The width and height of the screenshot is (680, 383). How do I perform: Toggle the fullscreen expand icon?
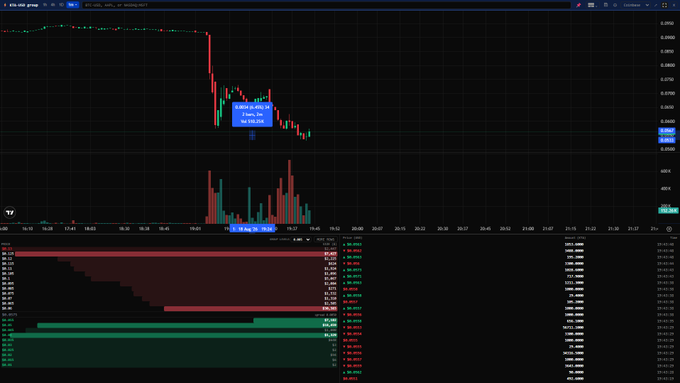pyautogui.click(x=664, y=5)
